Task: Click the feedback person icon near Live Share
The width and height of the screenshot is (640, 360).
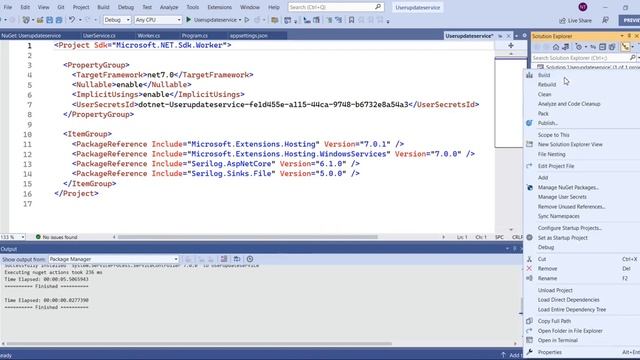Action: point(605,20)
